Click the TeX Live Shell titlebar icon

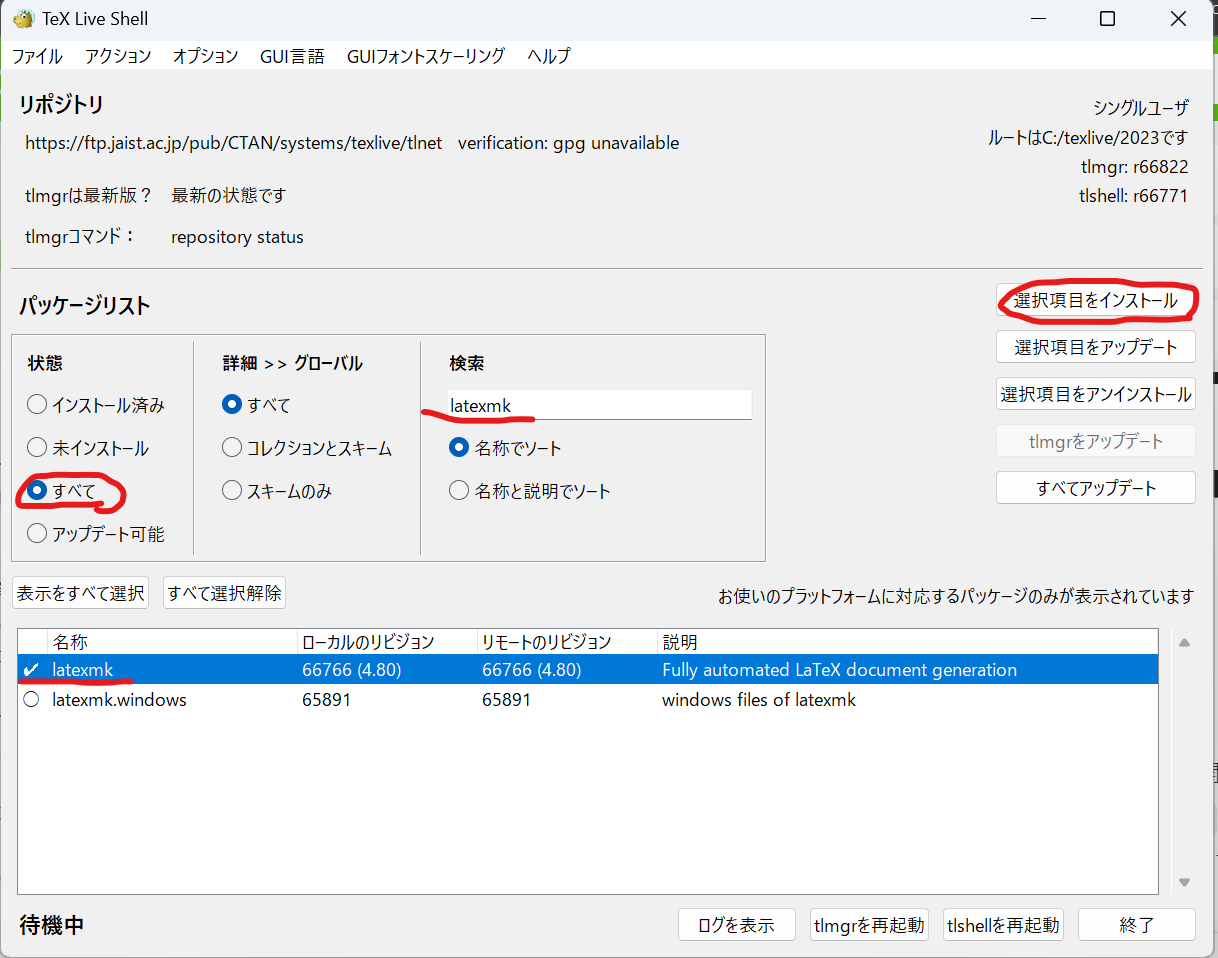22,18
